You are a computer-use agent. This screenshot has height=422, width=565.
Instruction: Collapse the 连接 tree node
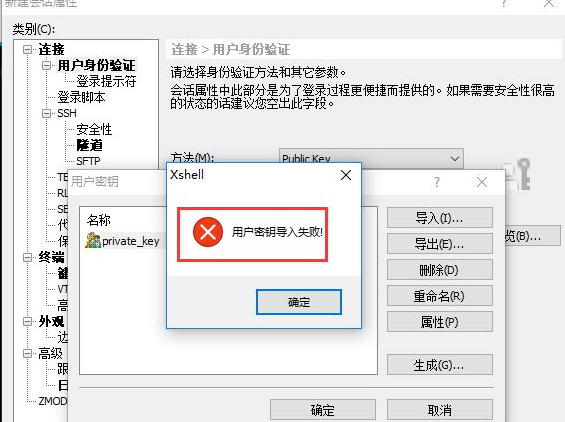(28, 49)
